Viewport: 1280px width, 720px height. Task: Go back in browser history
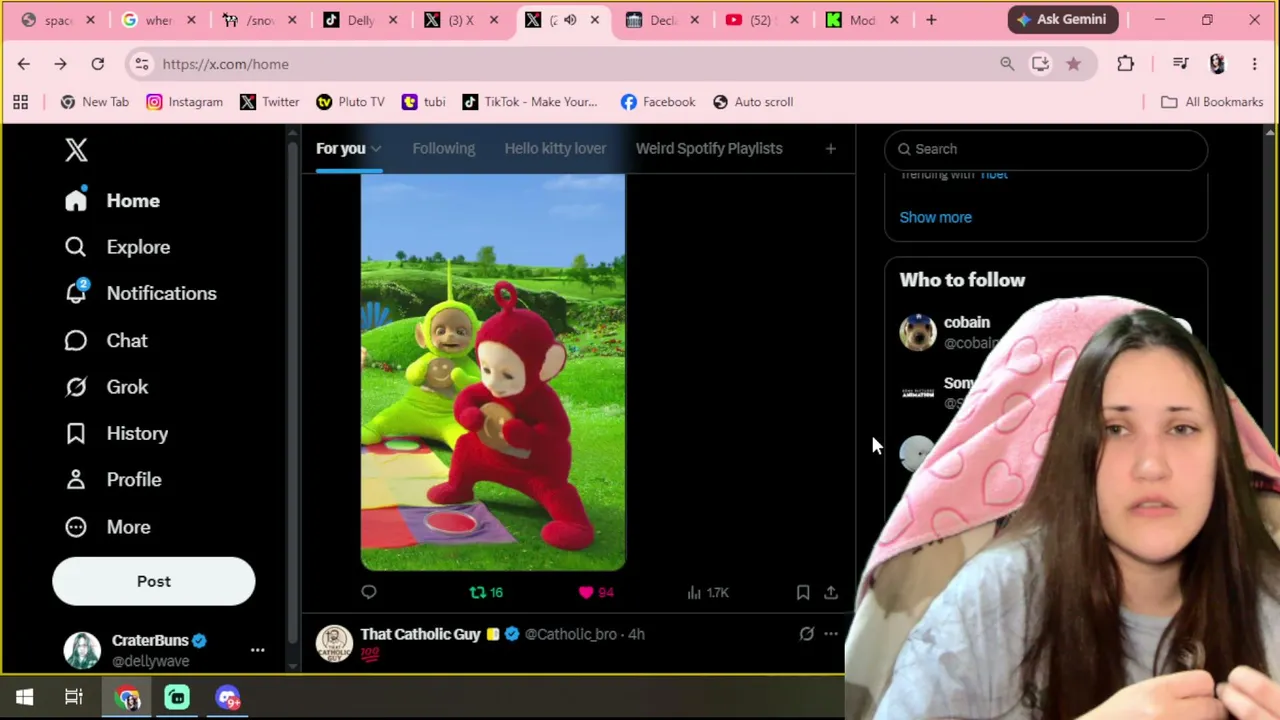[24, 64]
